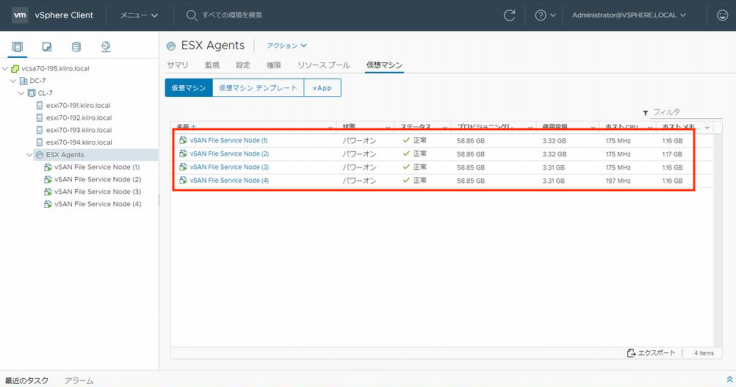Click the search all environments field
Viewport: 736px width, 387px height.
click(232, 15)
